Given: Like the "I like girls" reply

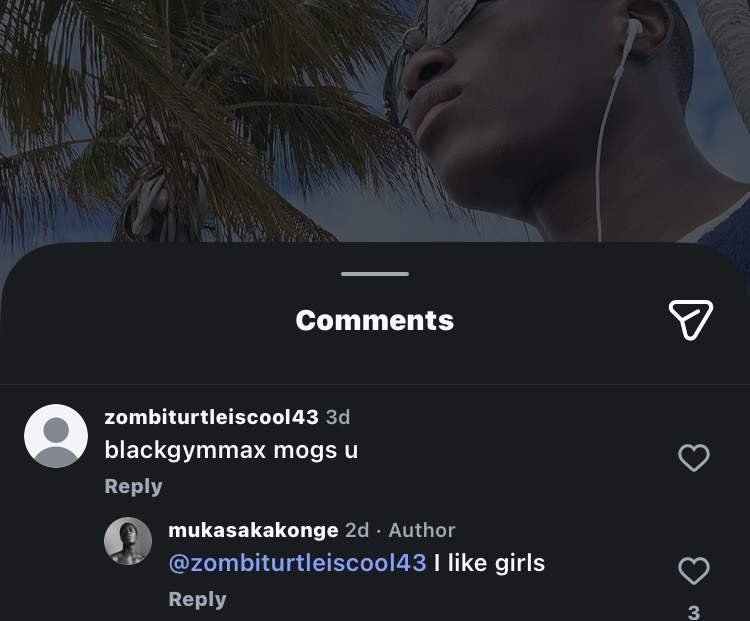Looking at the screenshot, I should (694, 570).
